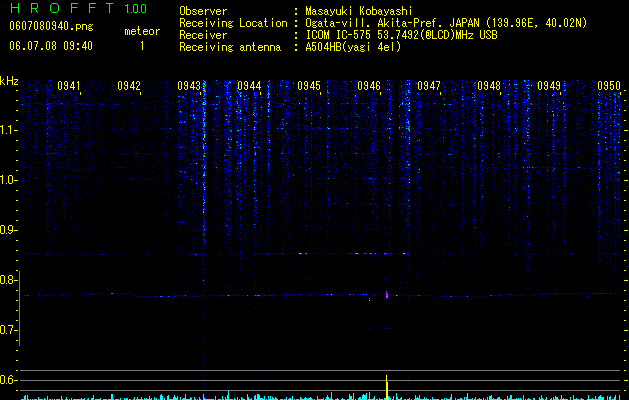The image size is (629, 400).
Task: Click the A504HB antenna description
Action: 353,47
